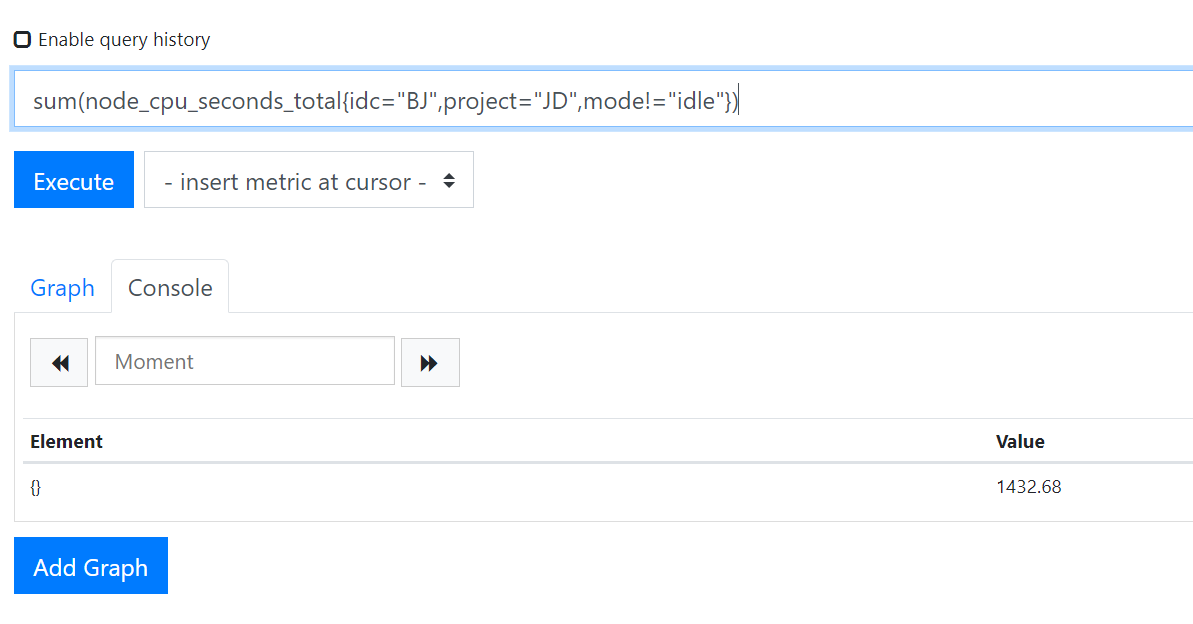Viewport: 1193px width, 624px height.
Task: Click the mode!="idle" matcher in the query
Action: [653, 100]
